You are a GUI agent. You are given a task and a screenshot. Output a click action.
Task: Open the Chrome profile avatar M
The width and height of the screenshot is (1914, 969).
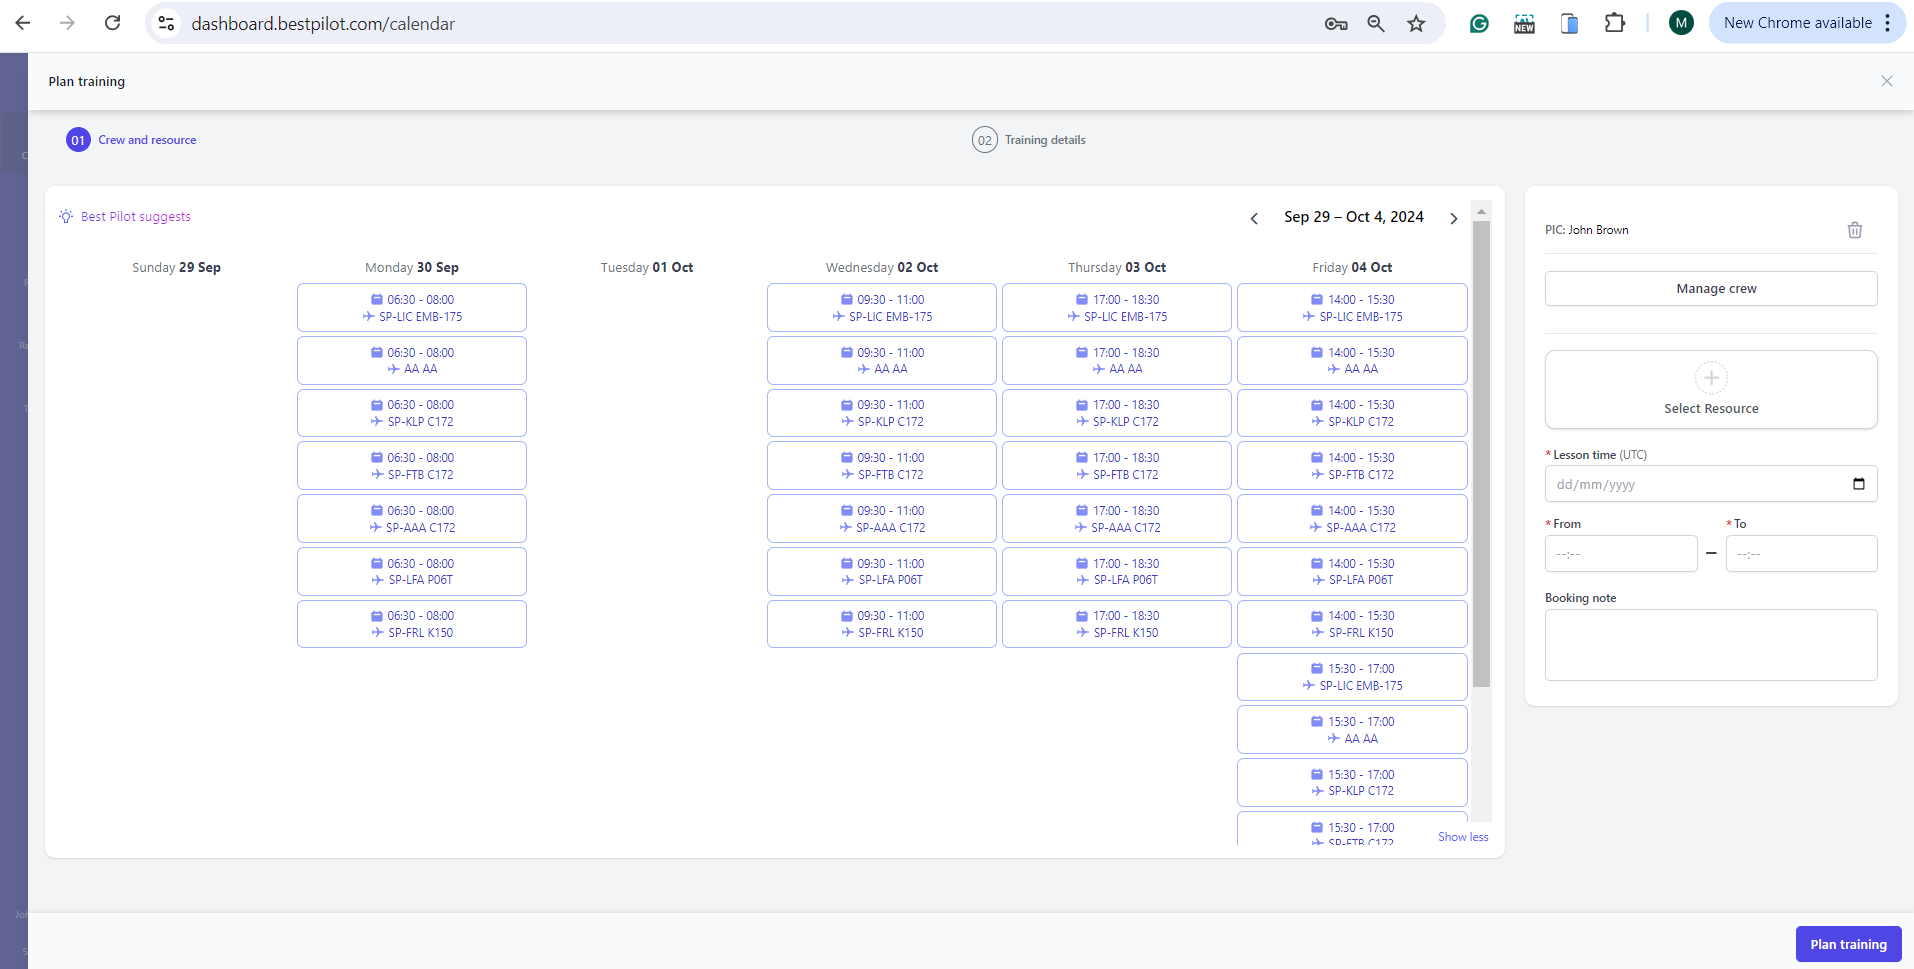click(1681, 23)
